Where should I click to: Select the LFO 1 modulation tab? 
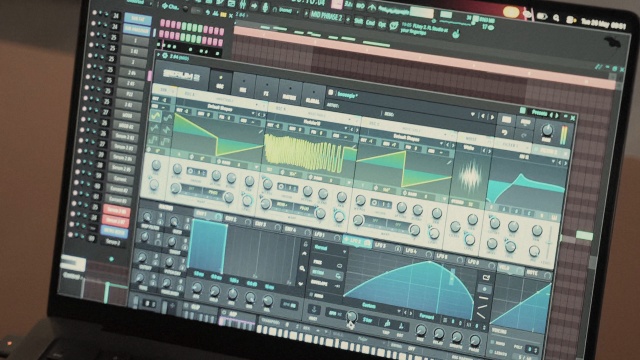click(x=327, y=236)
